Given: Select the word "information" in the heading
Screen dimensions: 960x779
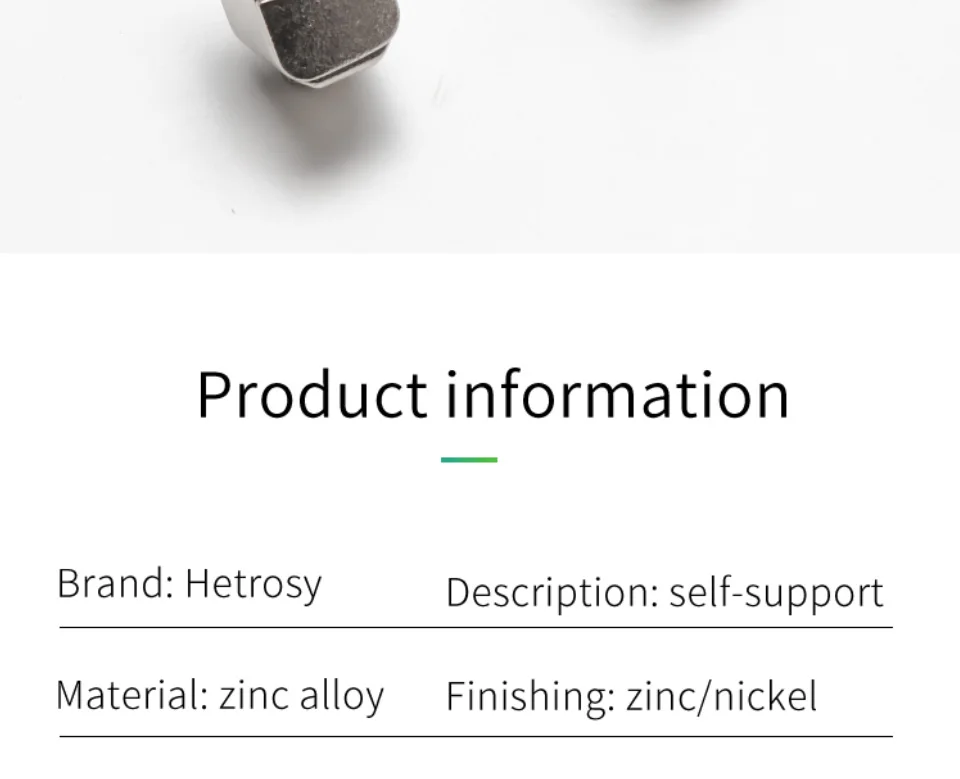Looking at the screenshot, I should click(x=617, y=394).
